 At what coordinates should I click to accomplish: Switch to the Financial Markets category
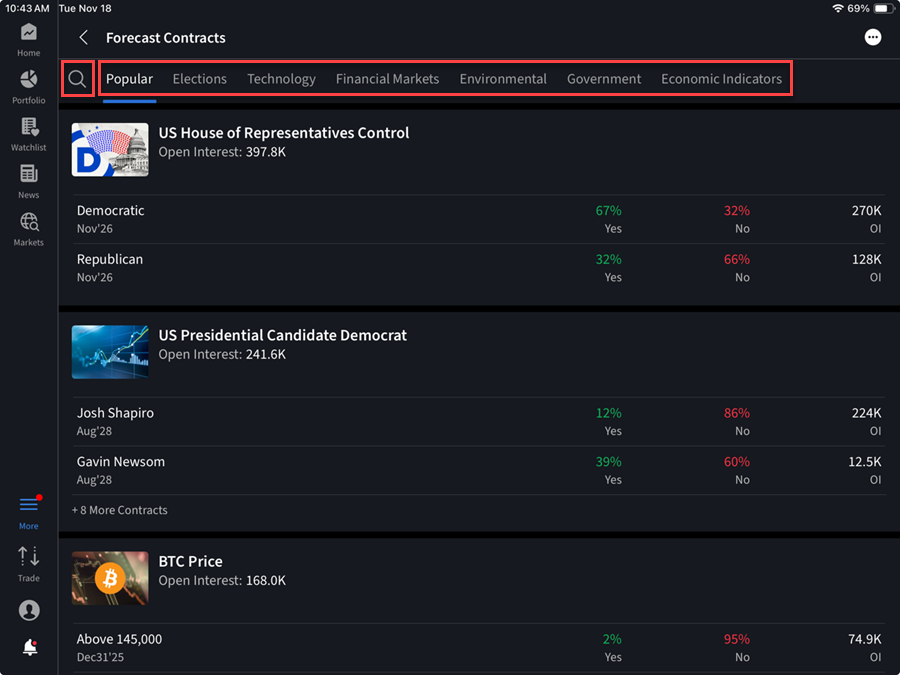coord(386,78)
